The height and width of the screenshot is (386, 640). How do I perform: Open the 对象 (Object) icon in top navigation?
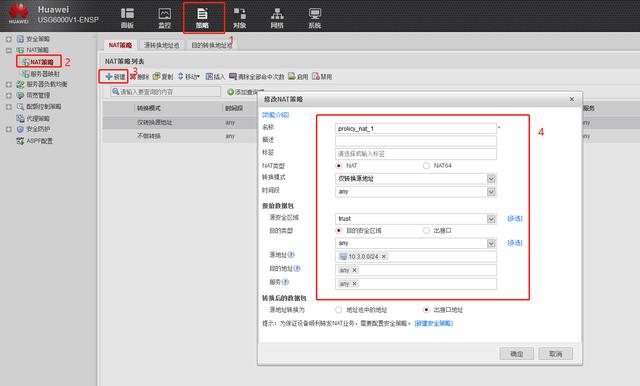[x=240, y=18]
